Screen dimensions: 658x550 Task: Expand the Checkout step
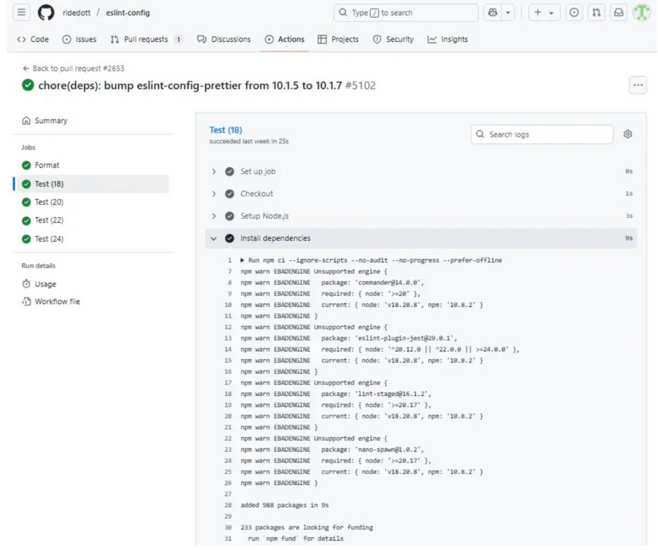tap(256, 194)
